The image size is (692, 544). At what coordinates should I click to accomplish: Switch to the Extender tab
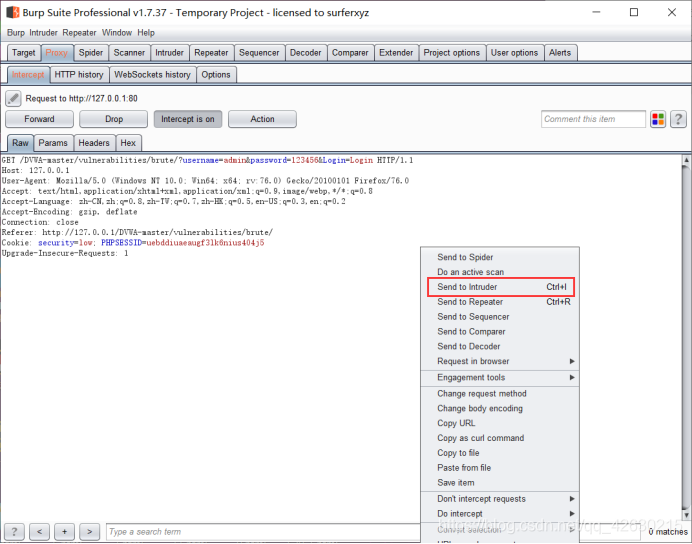396,53
